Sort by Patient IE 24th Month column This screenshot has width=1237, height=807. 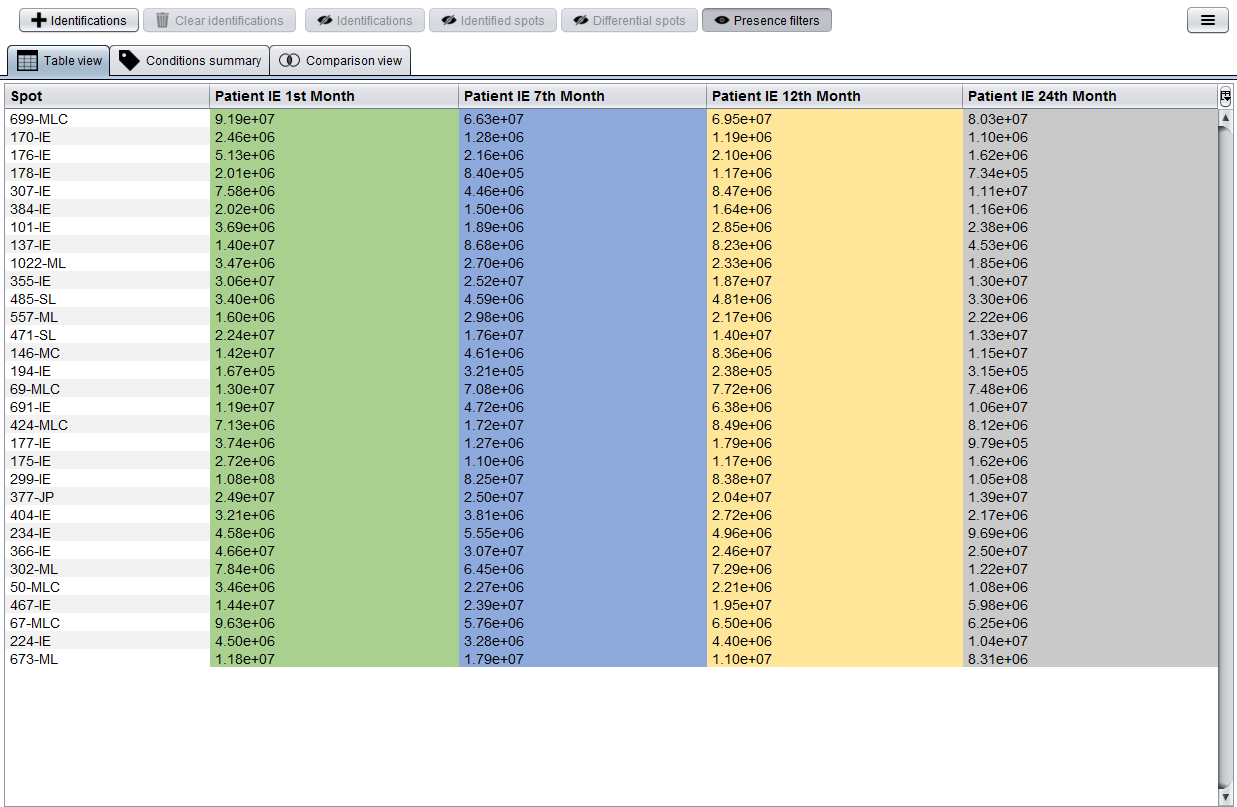(x=1089, y=96)
